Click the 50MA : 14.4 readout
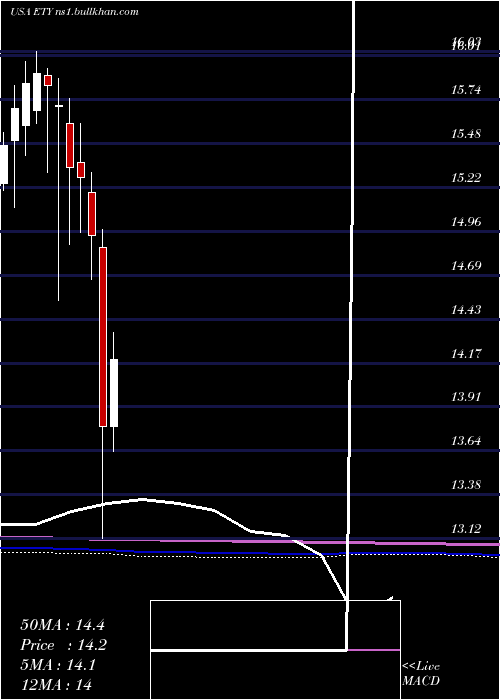The height and width of the screenshot is (700, 500). point(62,625)
